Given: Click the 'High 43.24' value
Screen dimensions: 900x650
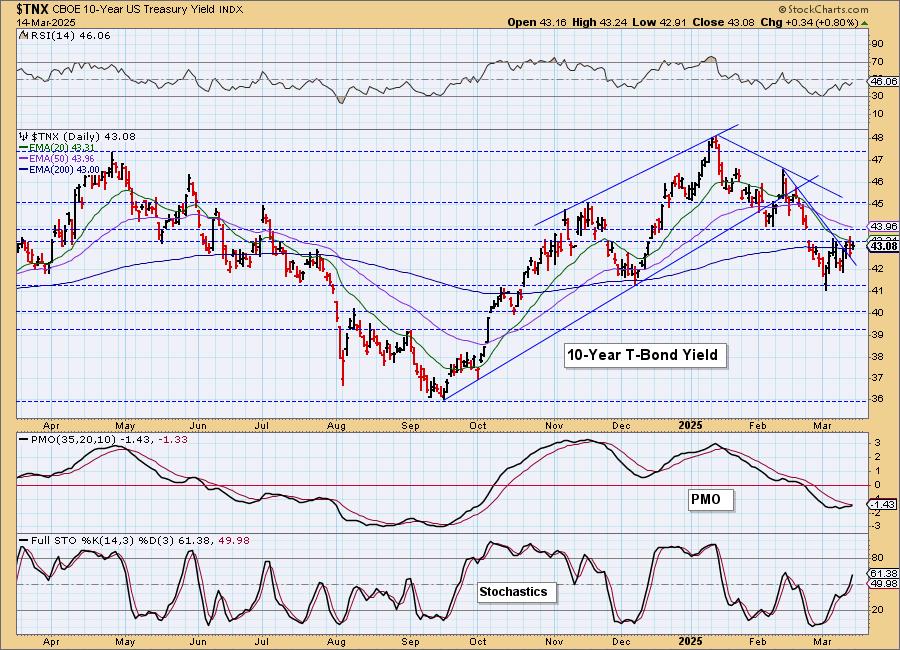Looking at the screenshot, I should pos(599,22).
